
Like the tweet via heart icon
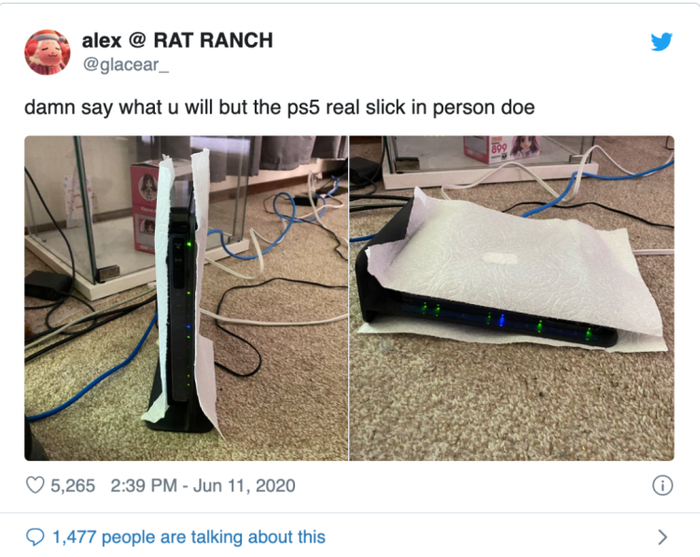[x=35, y=485]
